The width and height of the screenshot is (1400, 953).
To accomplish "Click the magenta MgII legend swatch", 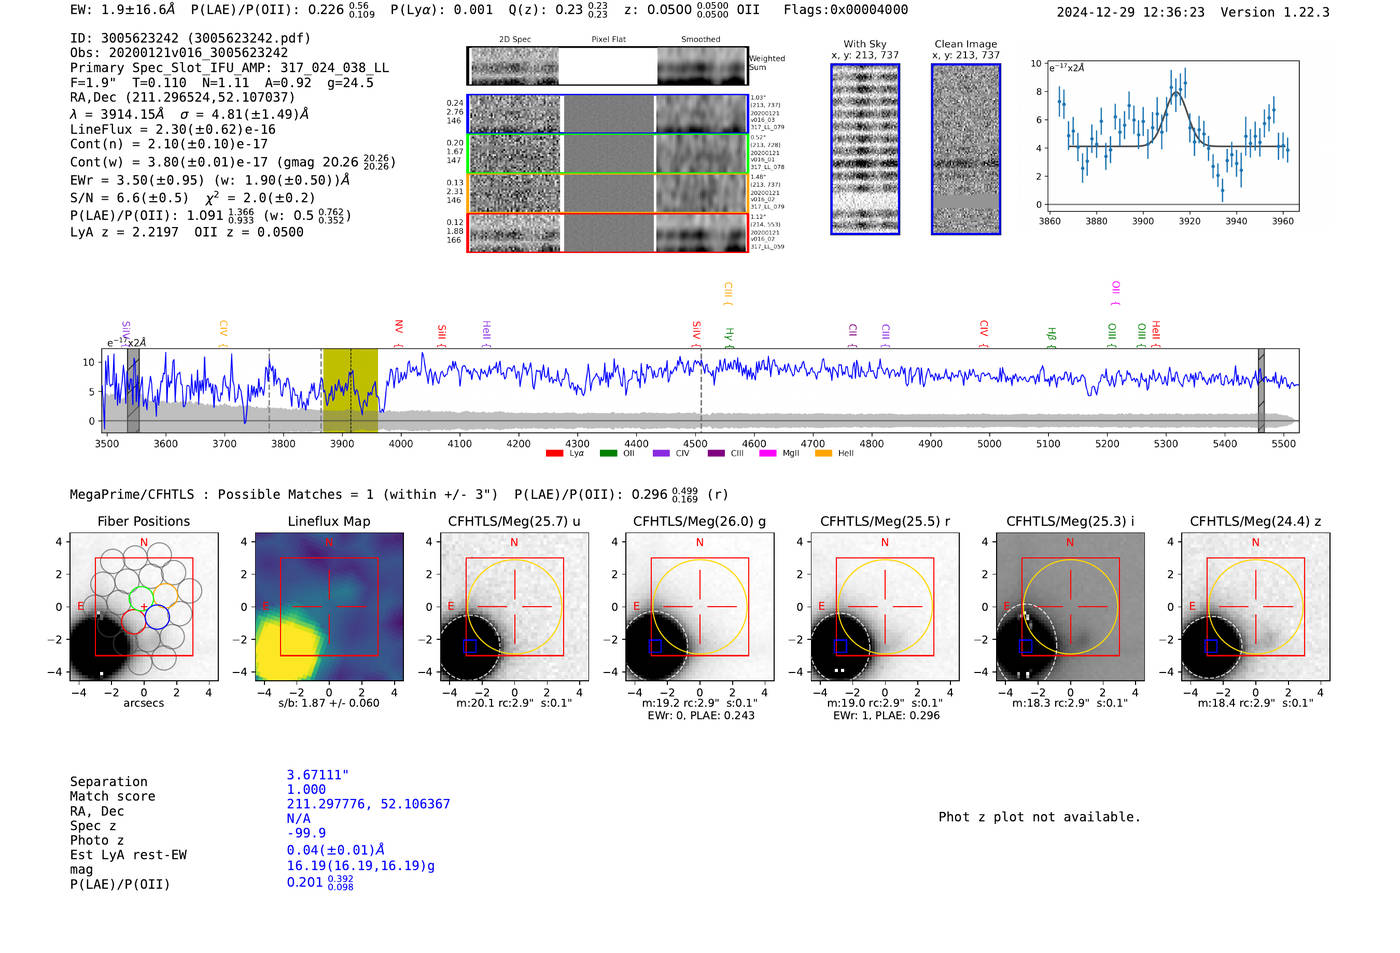I will pos(767,454).
